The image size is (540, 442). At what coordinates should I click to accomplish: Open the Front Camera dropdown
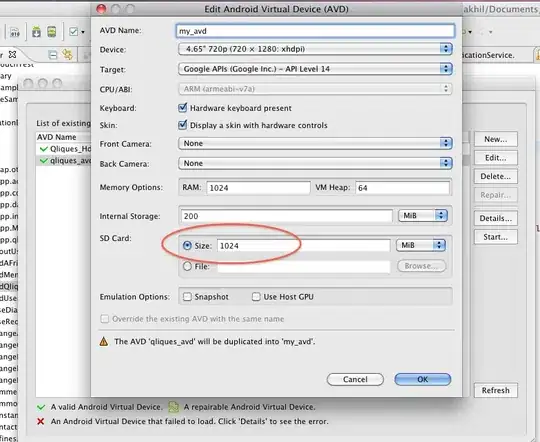315,143
